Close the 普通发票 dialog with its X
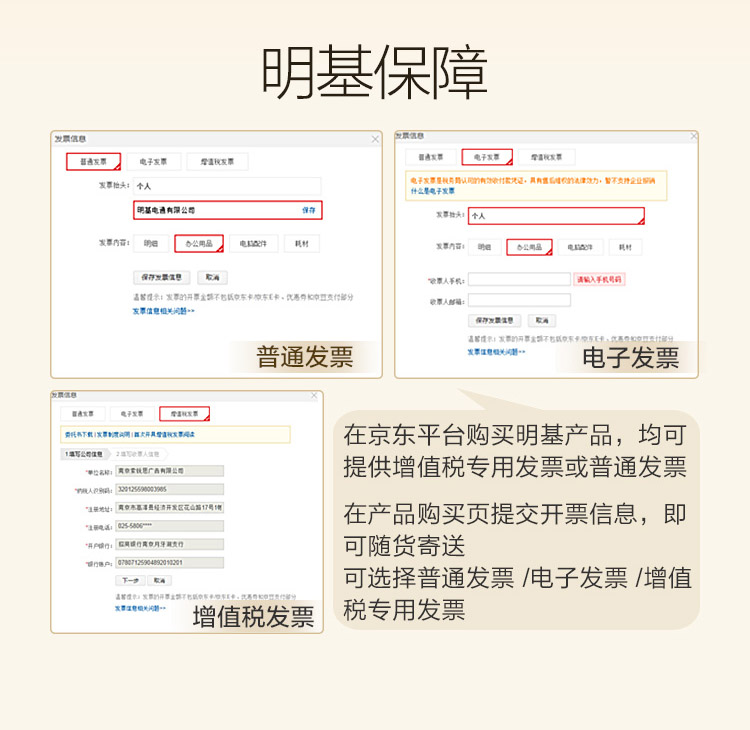 [x=375, y=139]
